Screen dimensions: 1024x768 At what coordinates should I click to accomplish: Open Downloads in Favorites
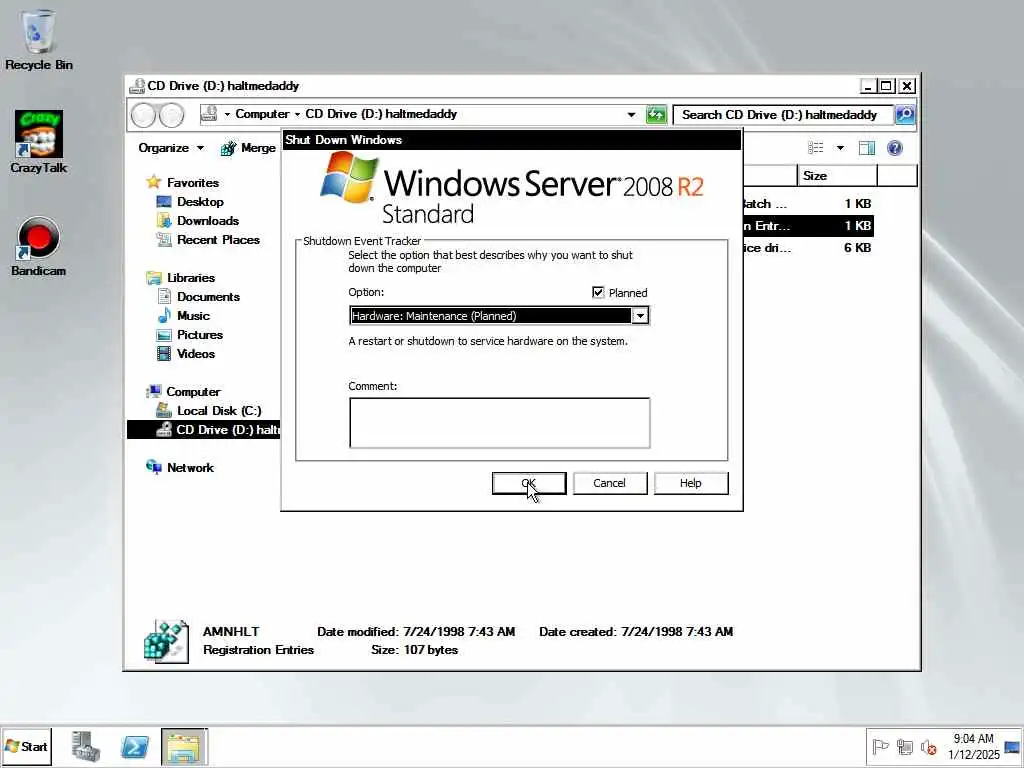pyautogui.click(x=208, y=221)
